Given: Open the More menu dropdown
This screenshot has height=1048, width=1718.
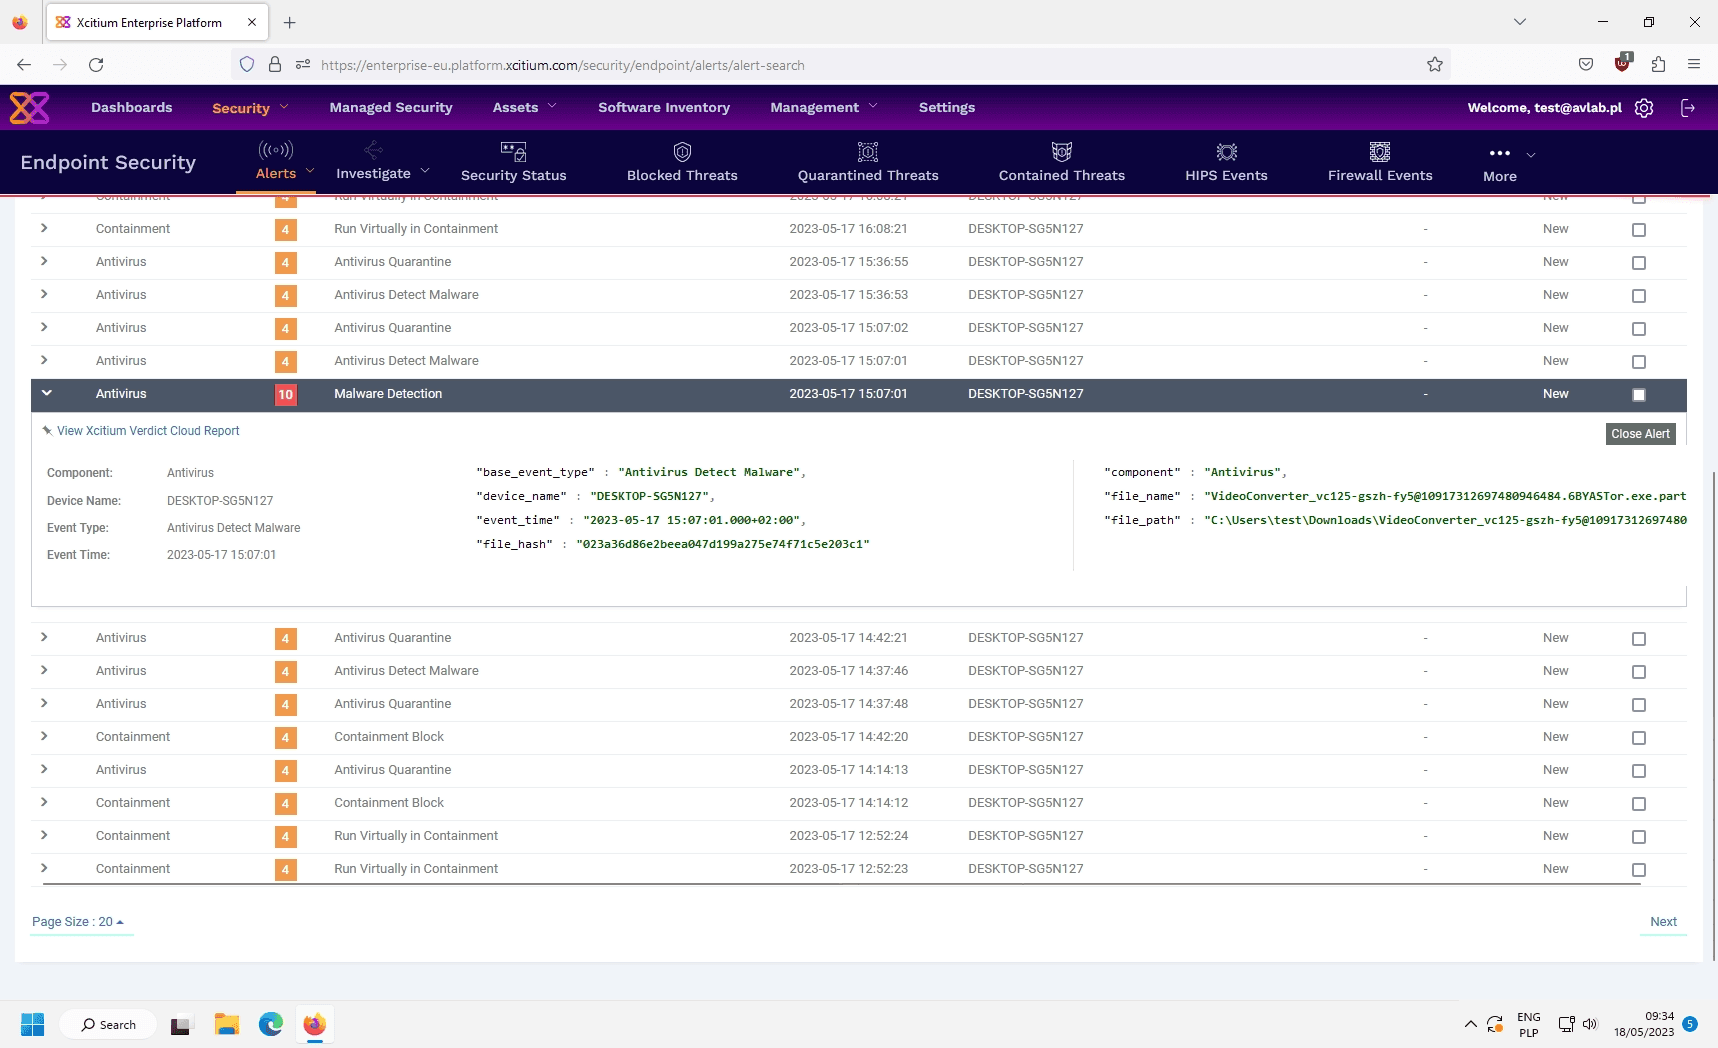Looking at the screenshot, I should point(1500,163).
